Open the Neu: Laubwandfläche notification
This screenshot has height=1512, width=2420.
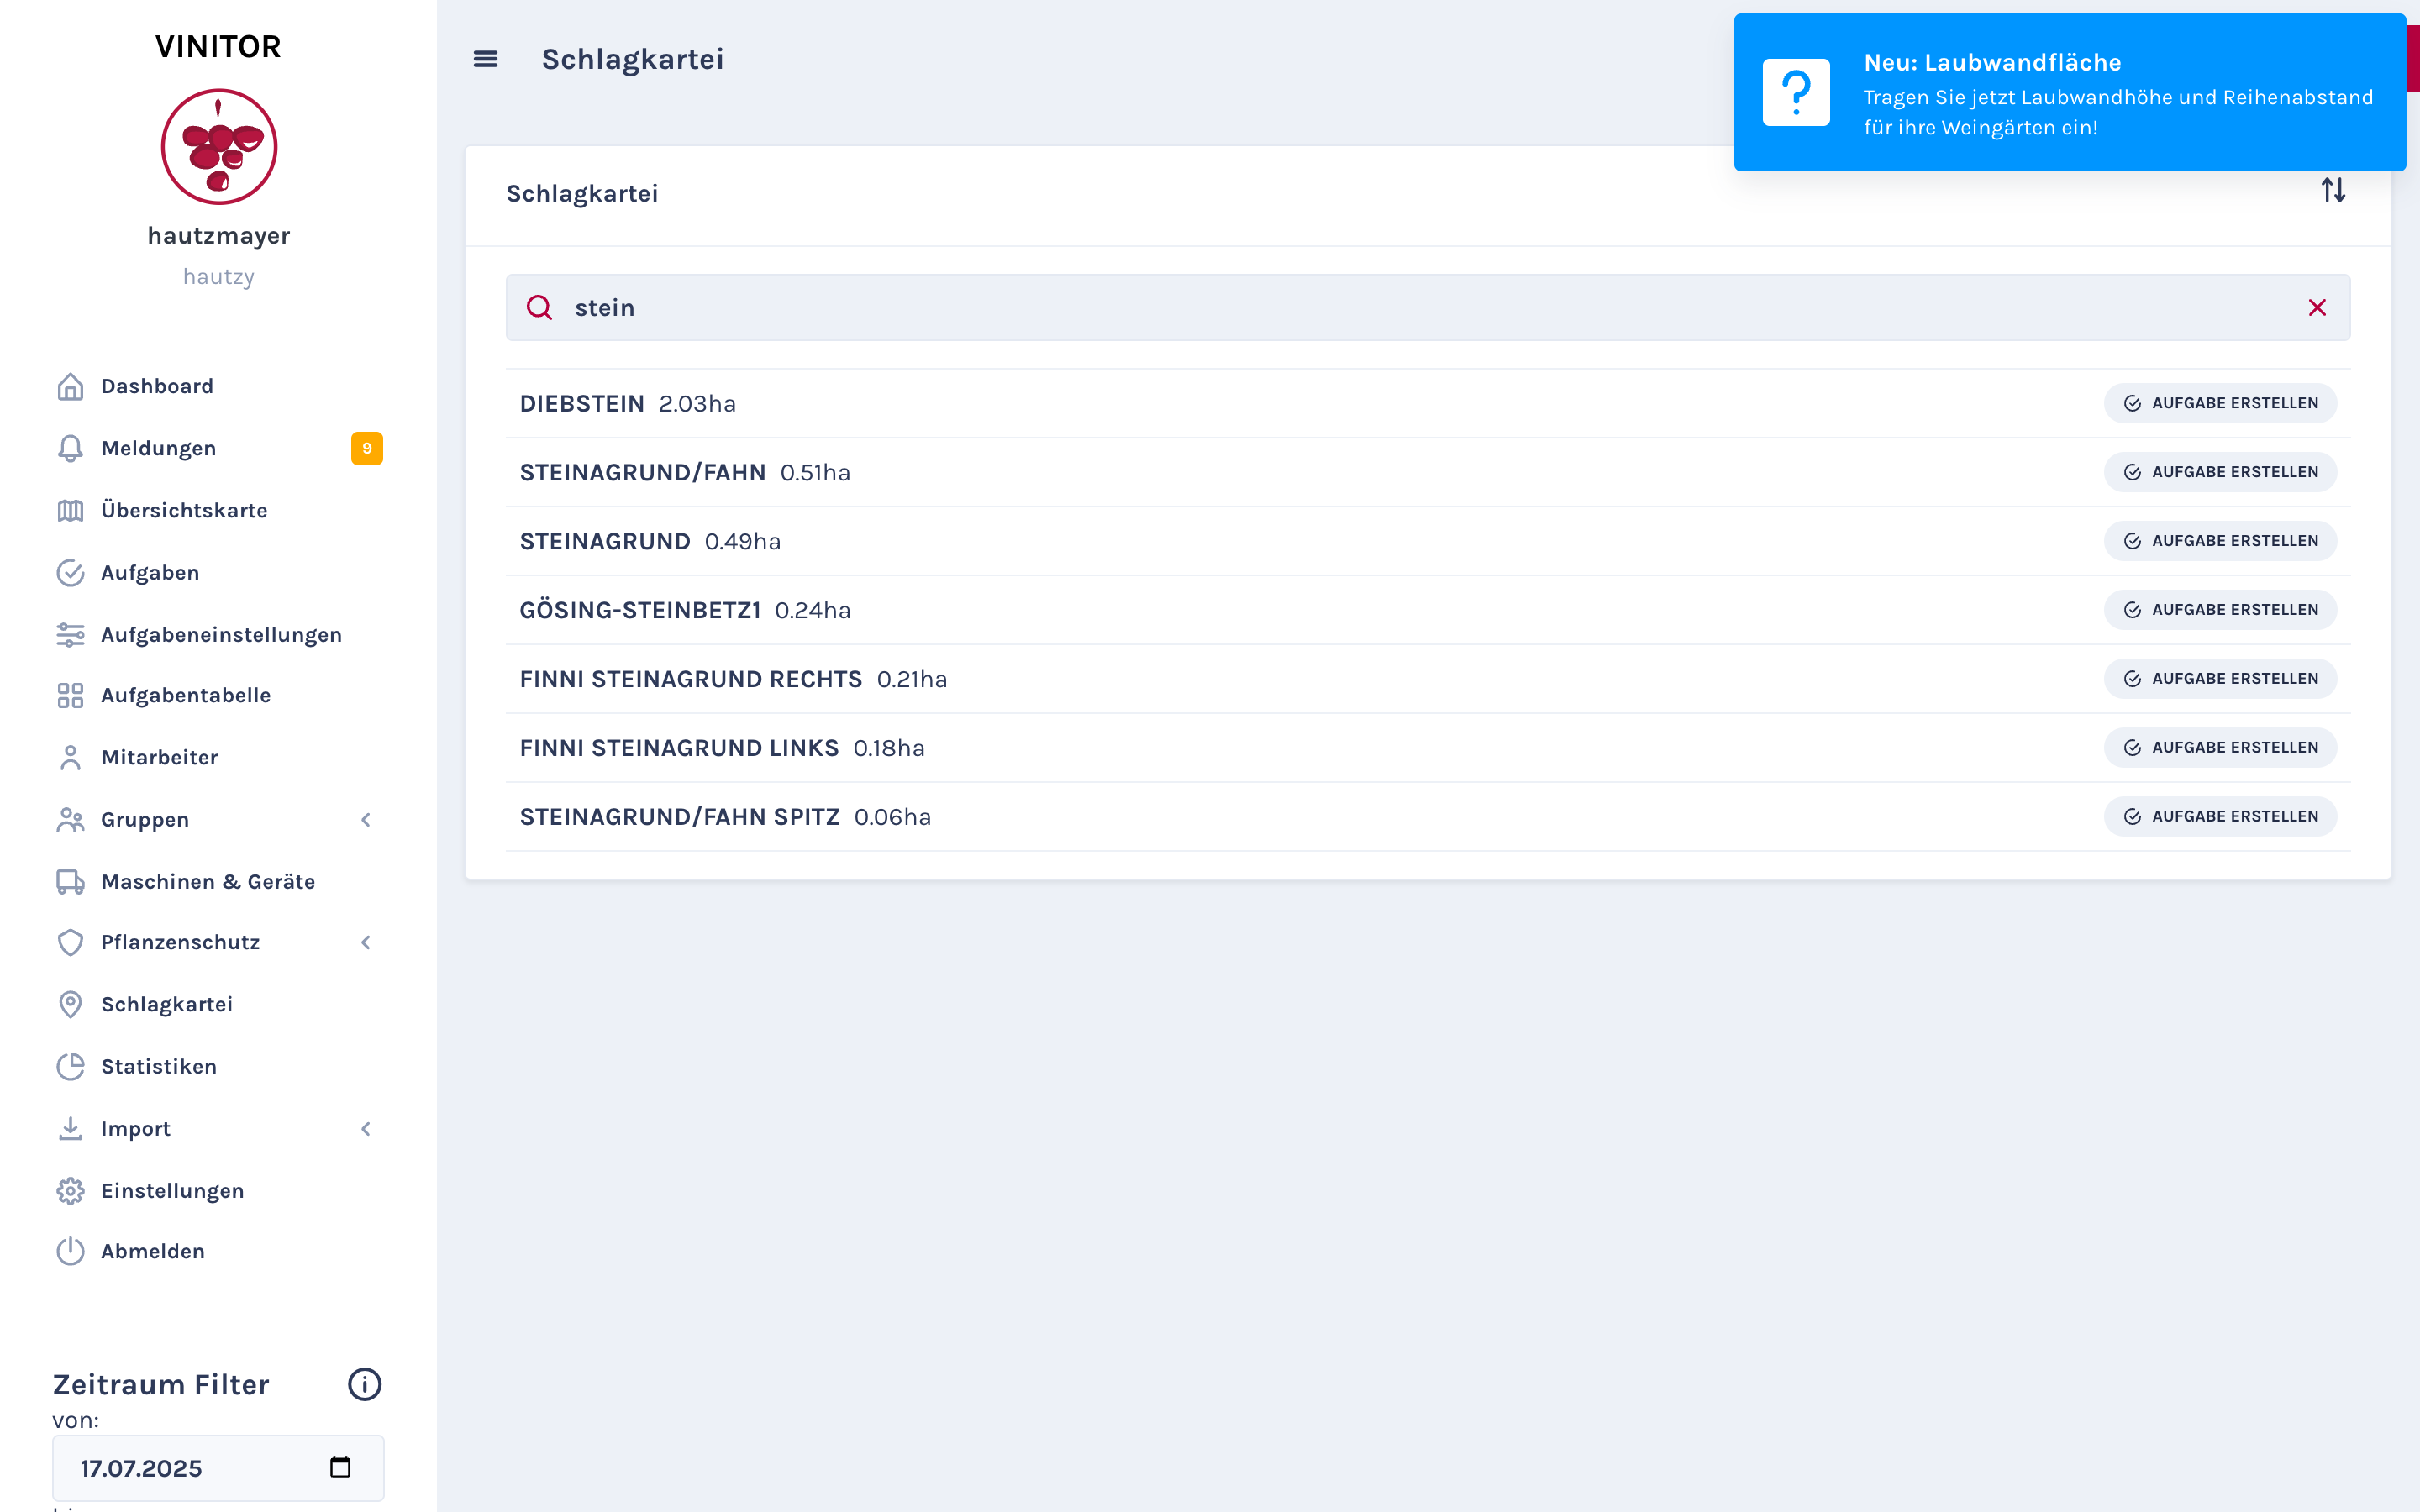(x=2069, y=92)
